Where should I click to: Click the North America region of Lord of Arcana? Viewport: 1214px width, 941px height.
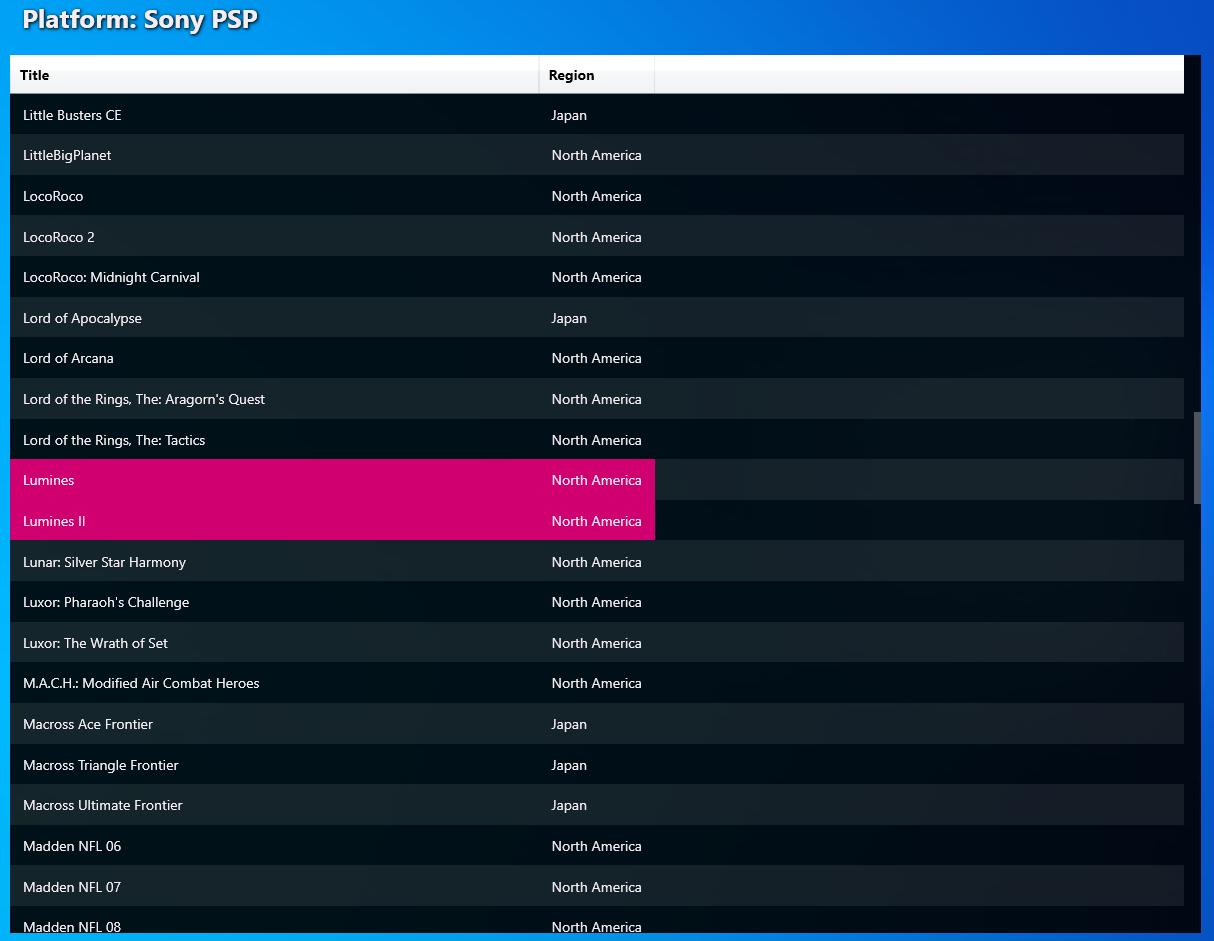[x=596, y=358]
